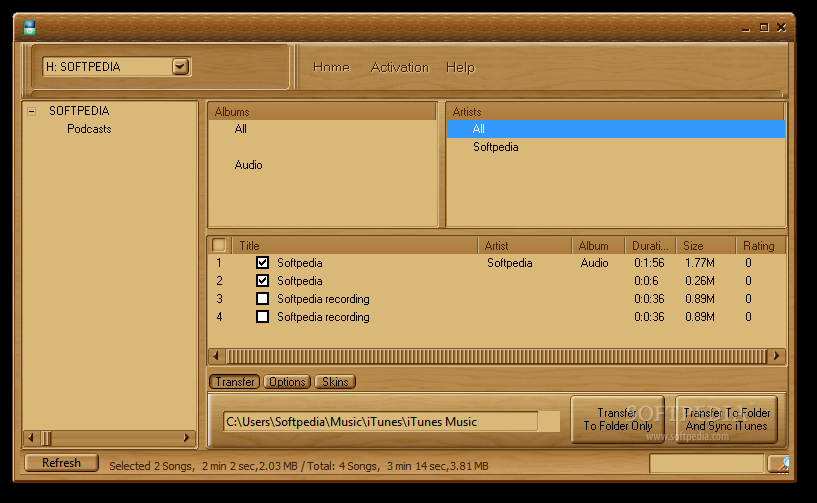Click the magnifier search icon
Image resolution: width=817 pixels, height=503 pixels.
click(x=778, y=463)
